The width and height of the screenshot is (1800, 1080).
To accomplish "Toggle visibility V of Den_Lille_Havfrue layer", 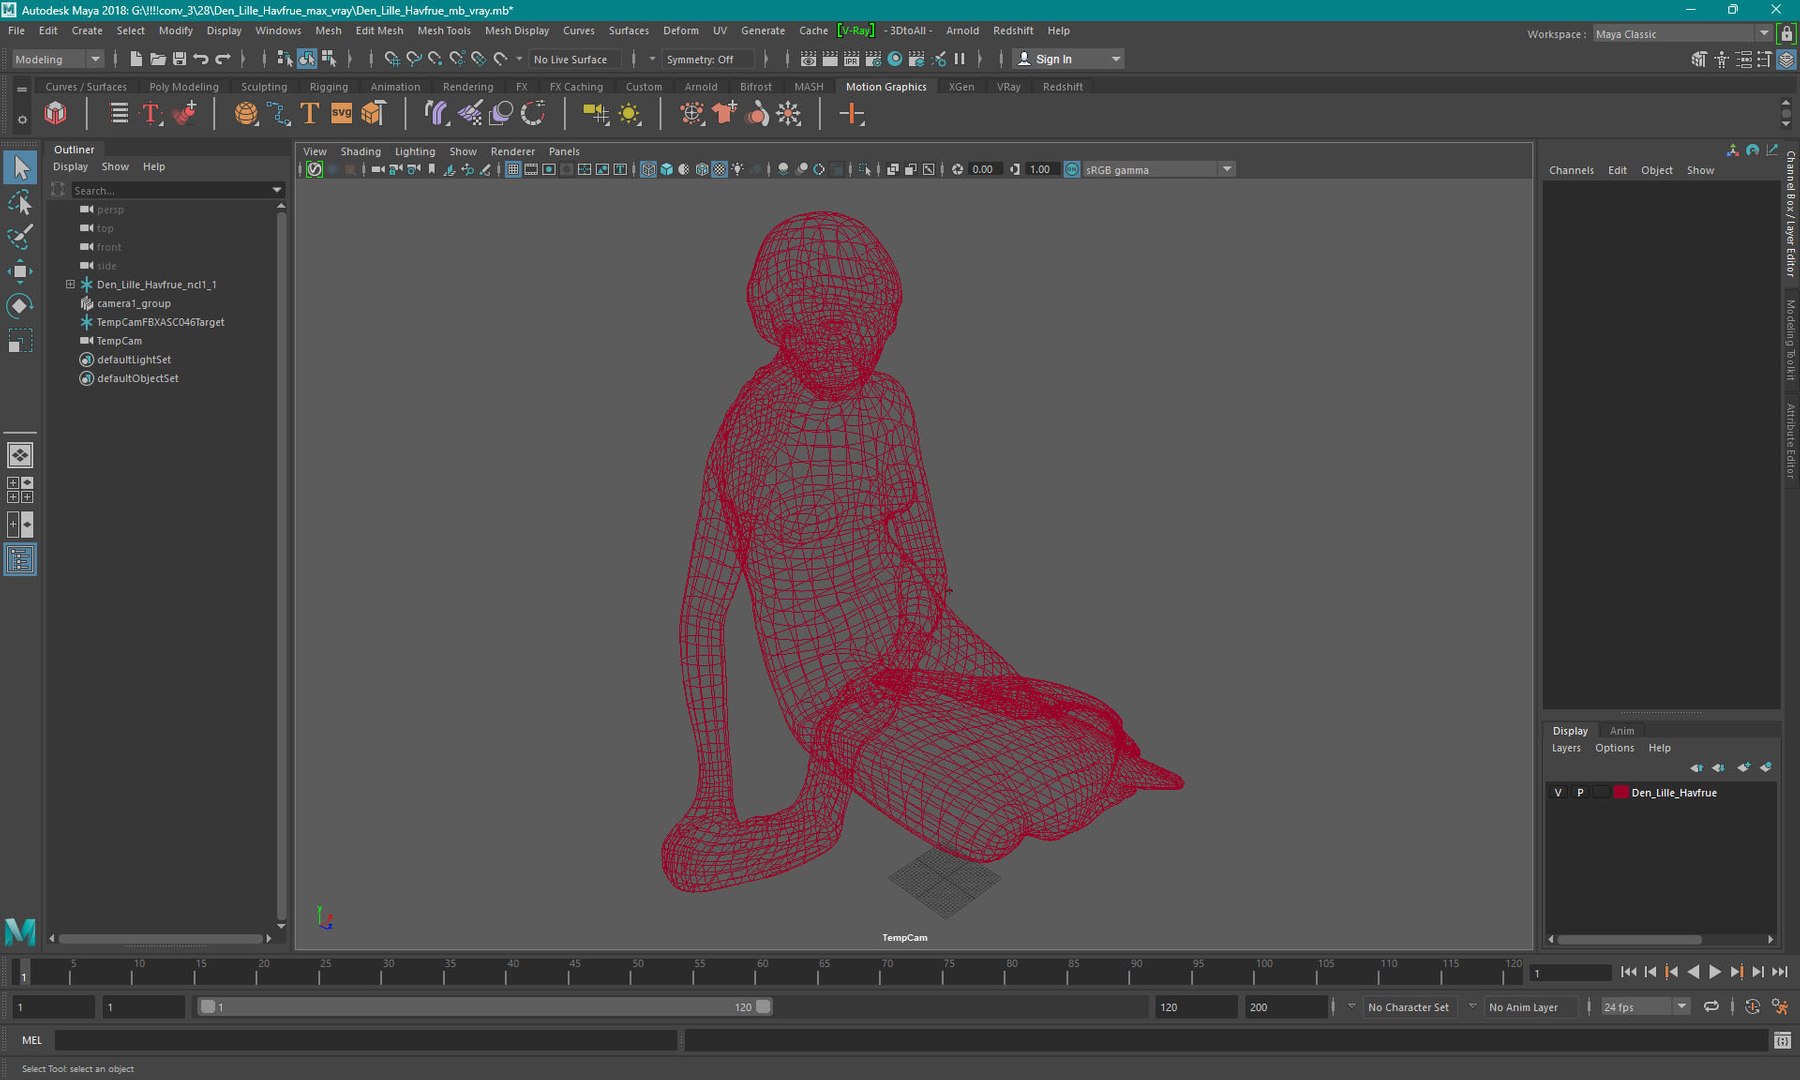I will pyautogui.click(x=1558, y=793).
